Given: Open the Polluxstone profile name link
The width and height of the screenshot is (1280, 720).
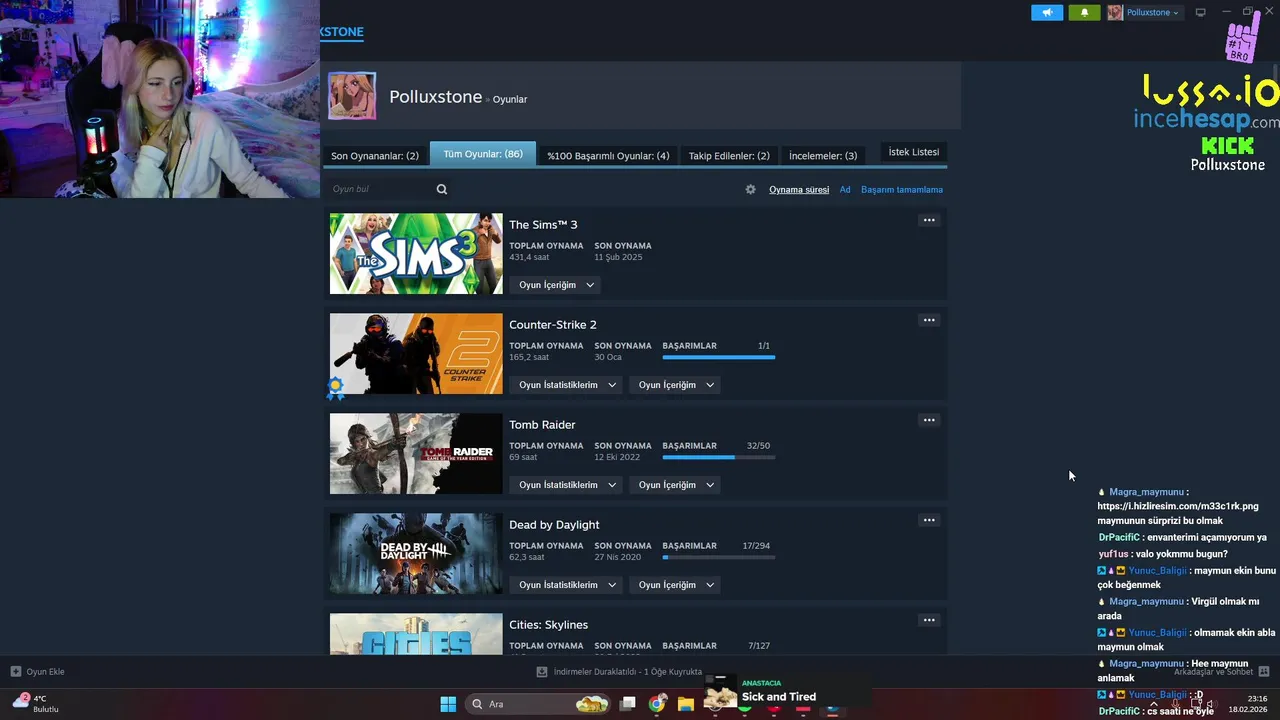Looking at the screenshot, I should (x=435, y=97).
